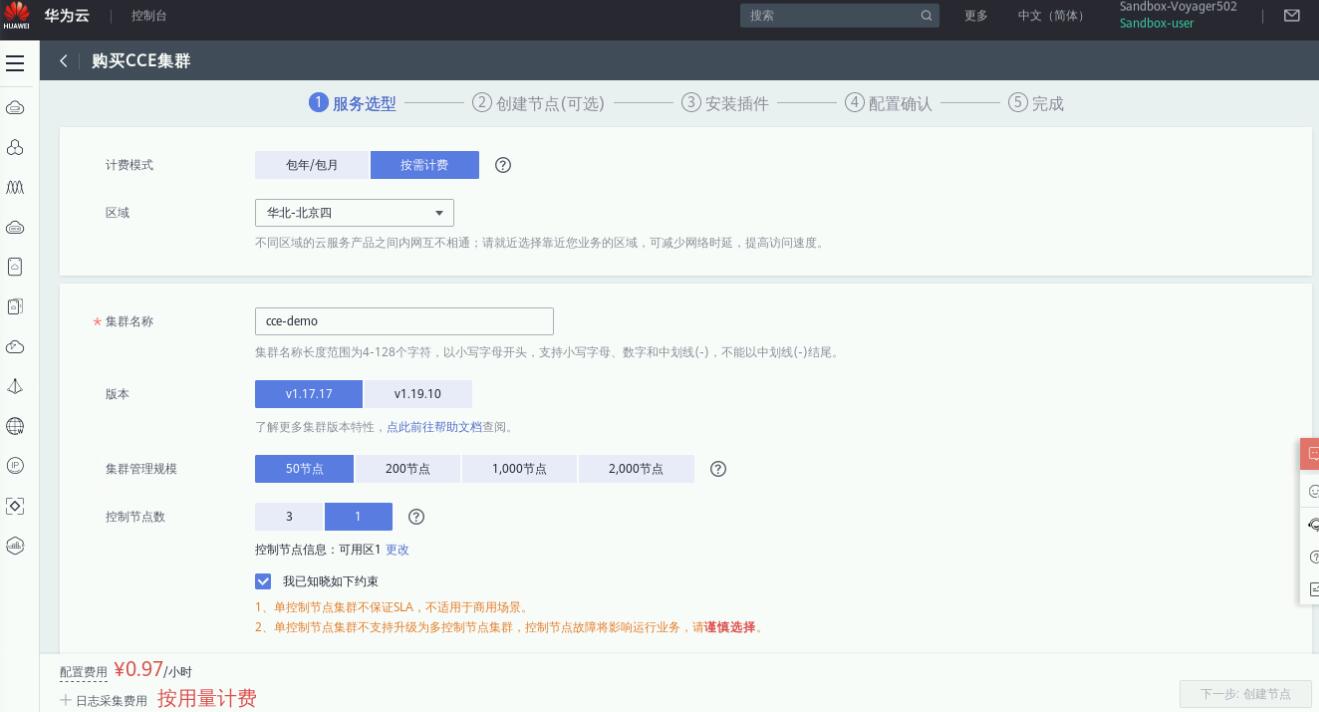The width and height of the screenshot is (1319, 712).
Task: Open the rounded-square cloud storage sidebar icon
Action: [x=15, y=266]
